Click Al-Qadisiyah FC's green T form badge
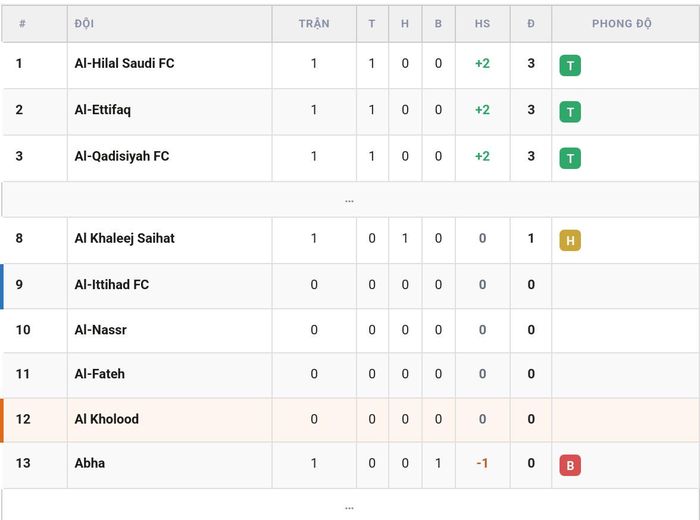 coord(570,158)
